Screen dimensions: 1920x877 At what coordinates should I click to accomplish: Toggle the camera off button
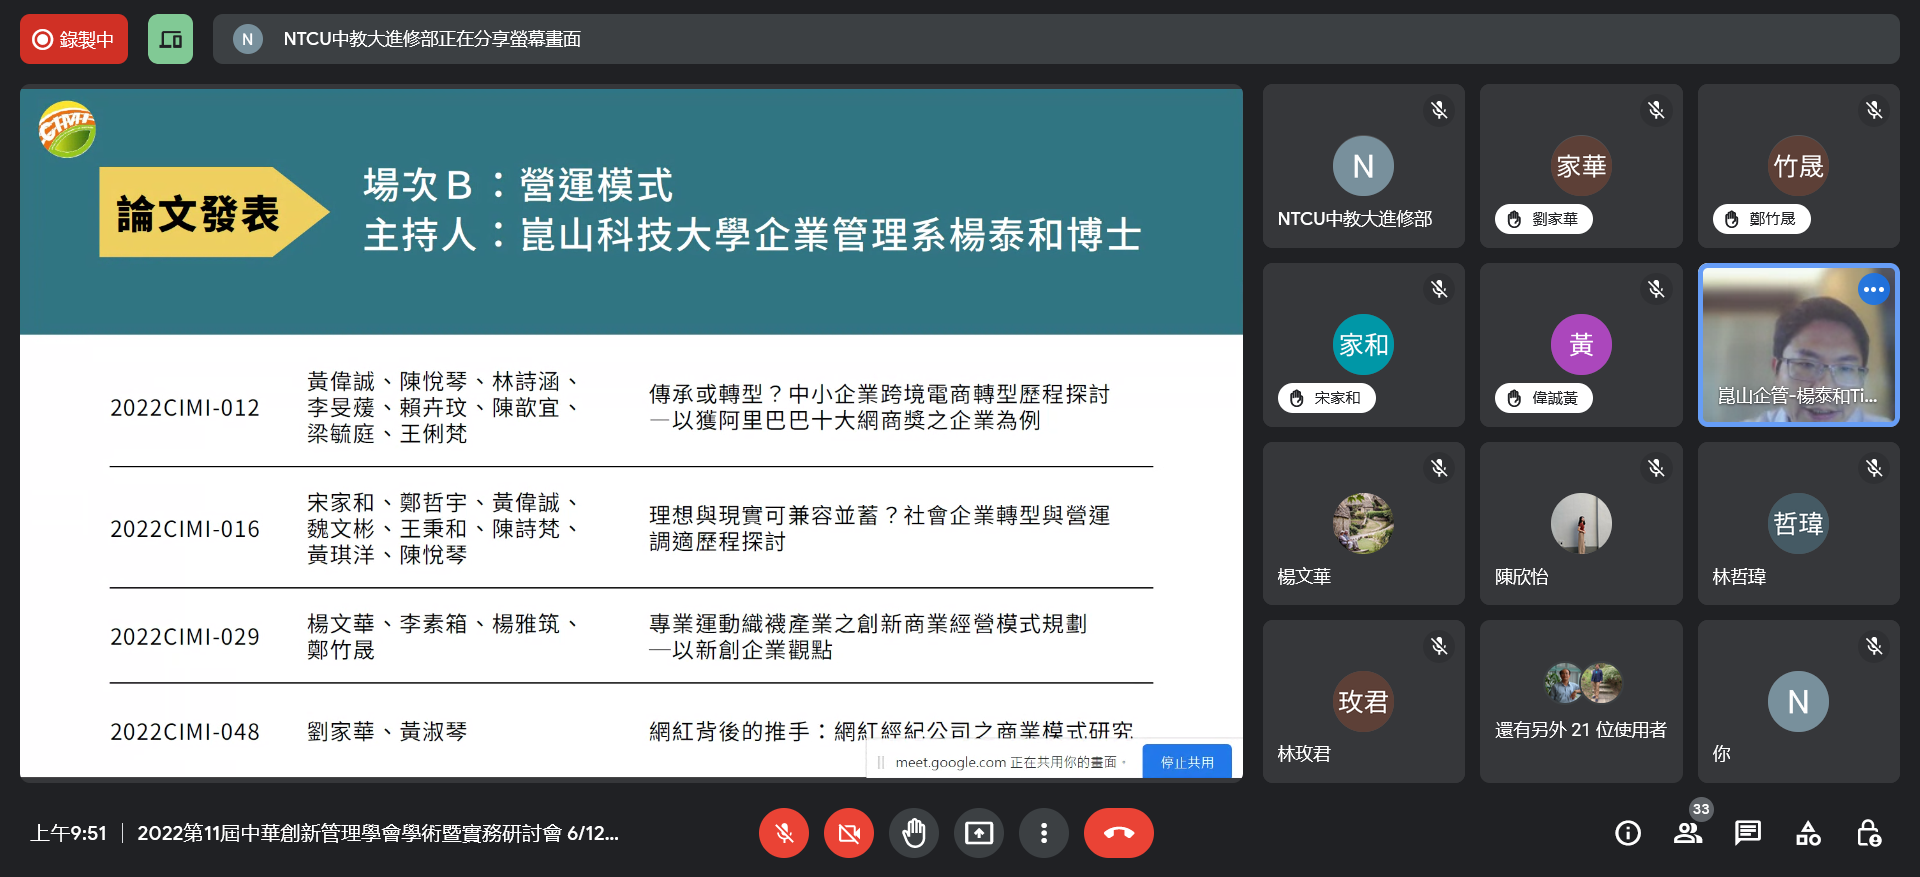point(849,833)
